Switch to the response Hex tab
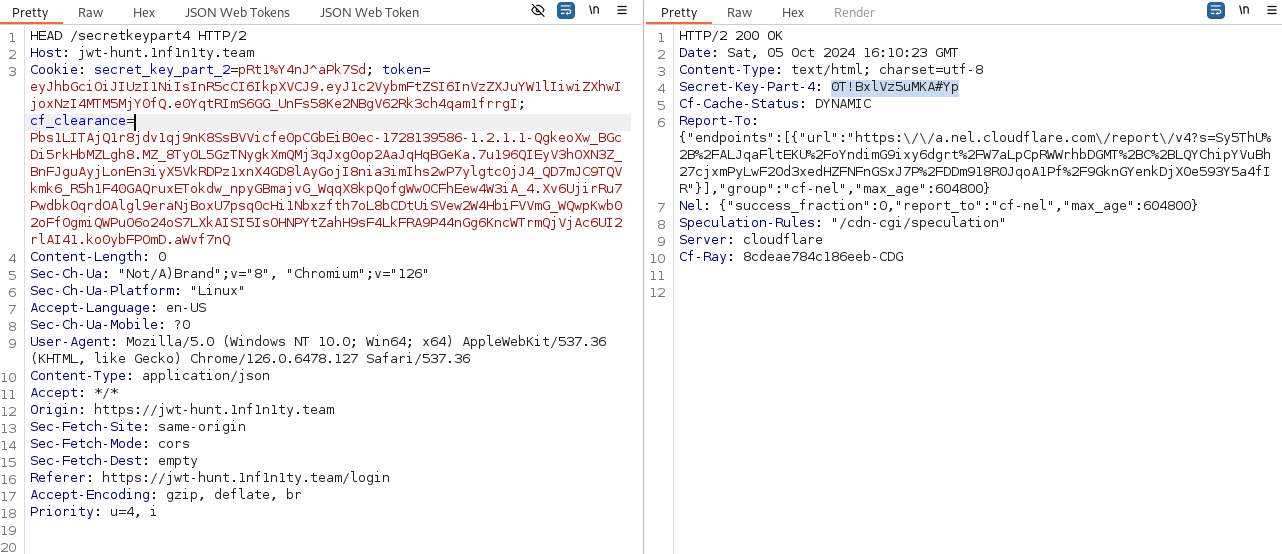The height and width of the screenshot is (554, 1282). tap(793, 13)
